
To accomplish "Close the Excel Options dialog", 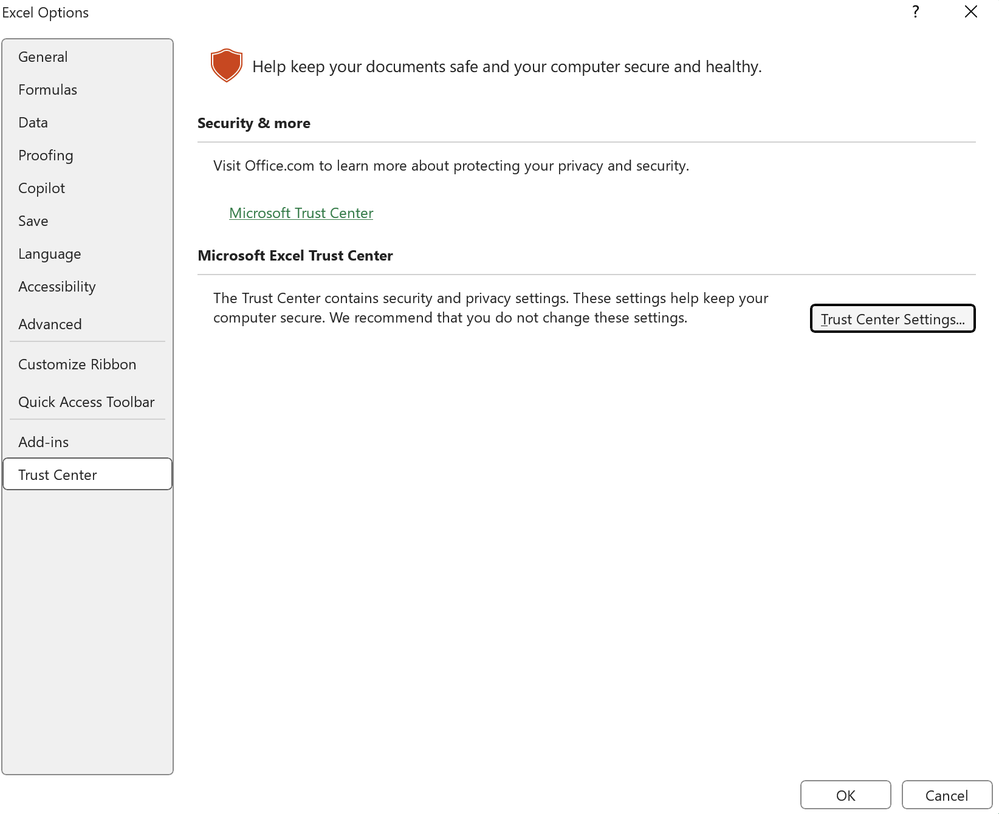I will click(970, 12).
